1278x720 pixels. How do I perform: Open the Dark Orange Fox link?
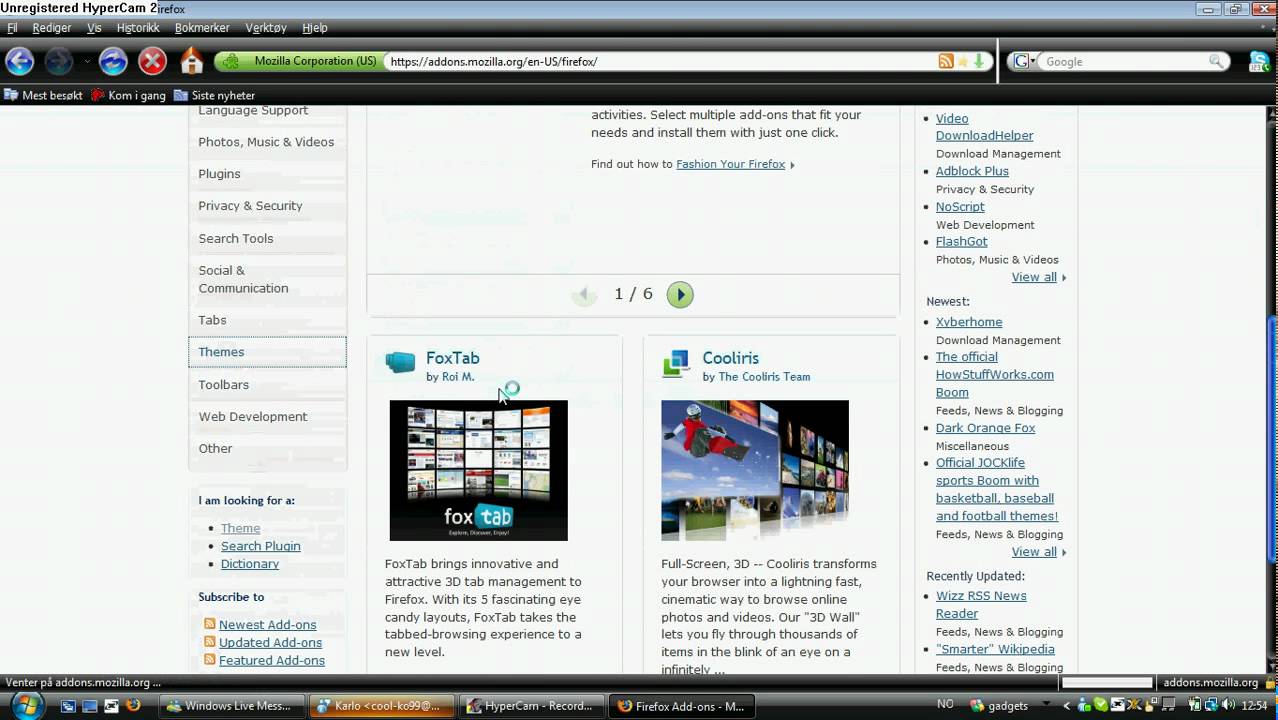(x=985, y=428)
